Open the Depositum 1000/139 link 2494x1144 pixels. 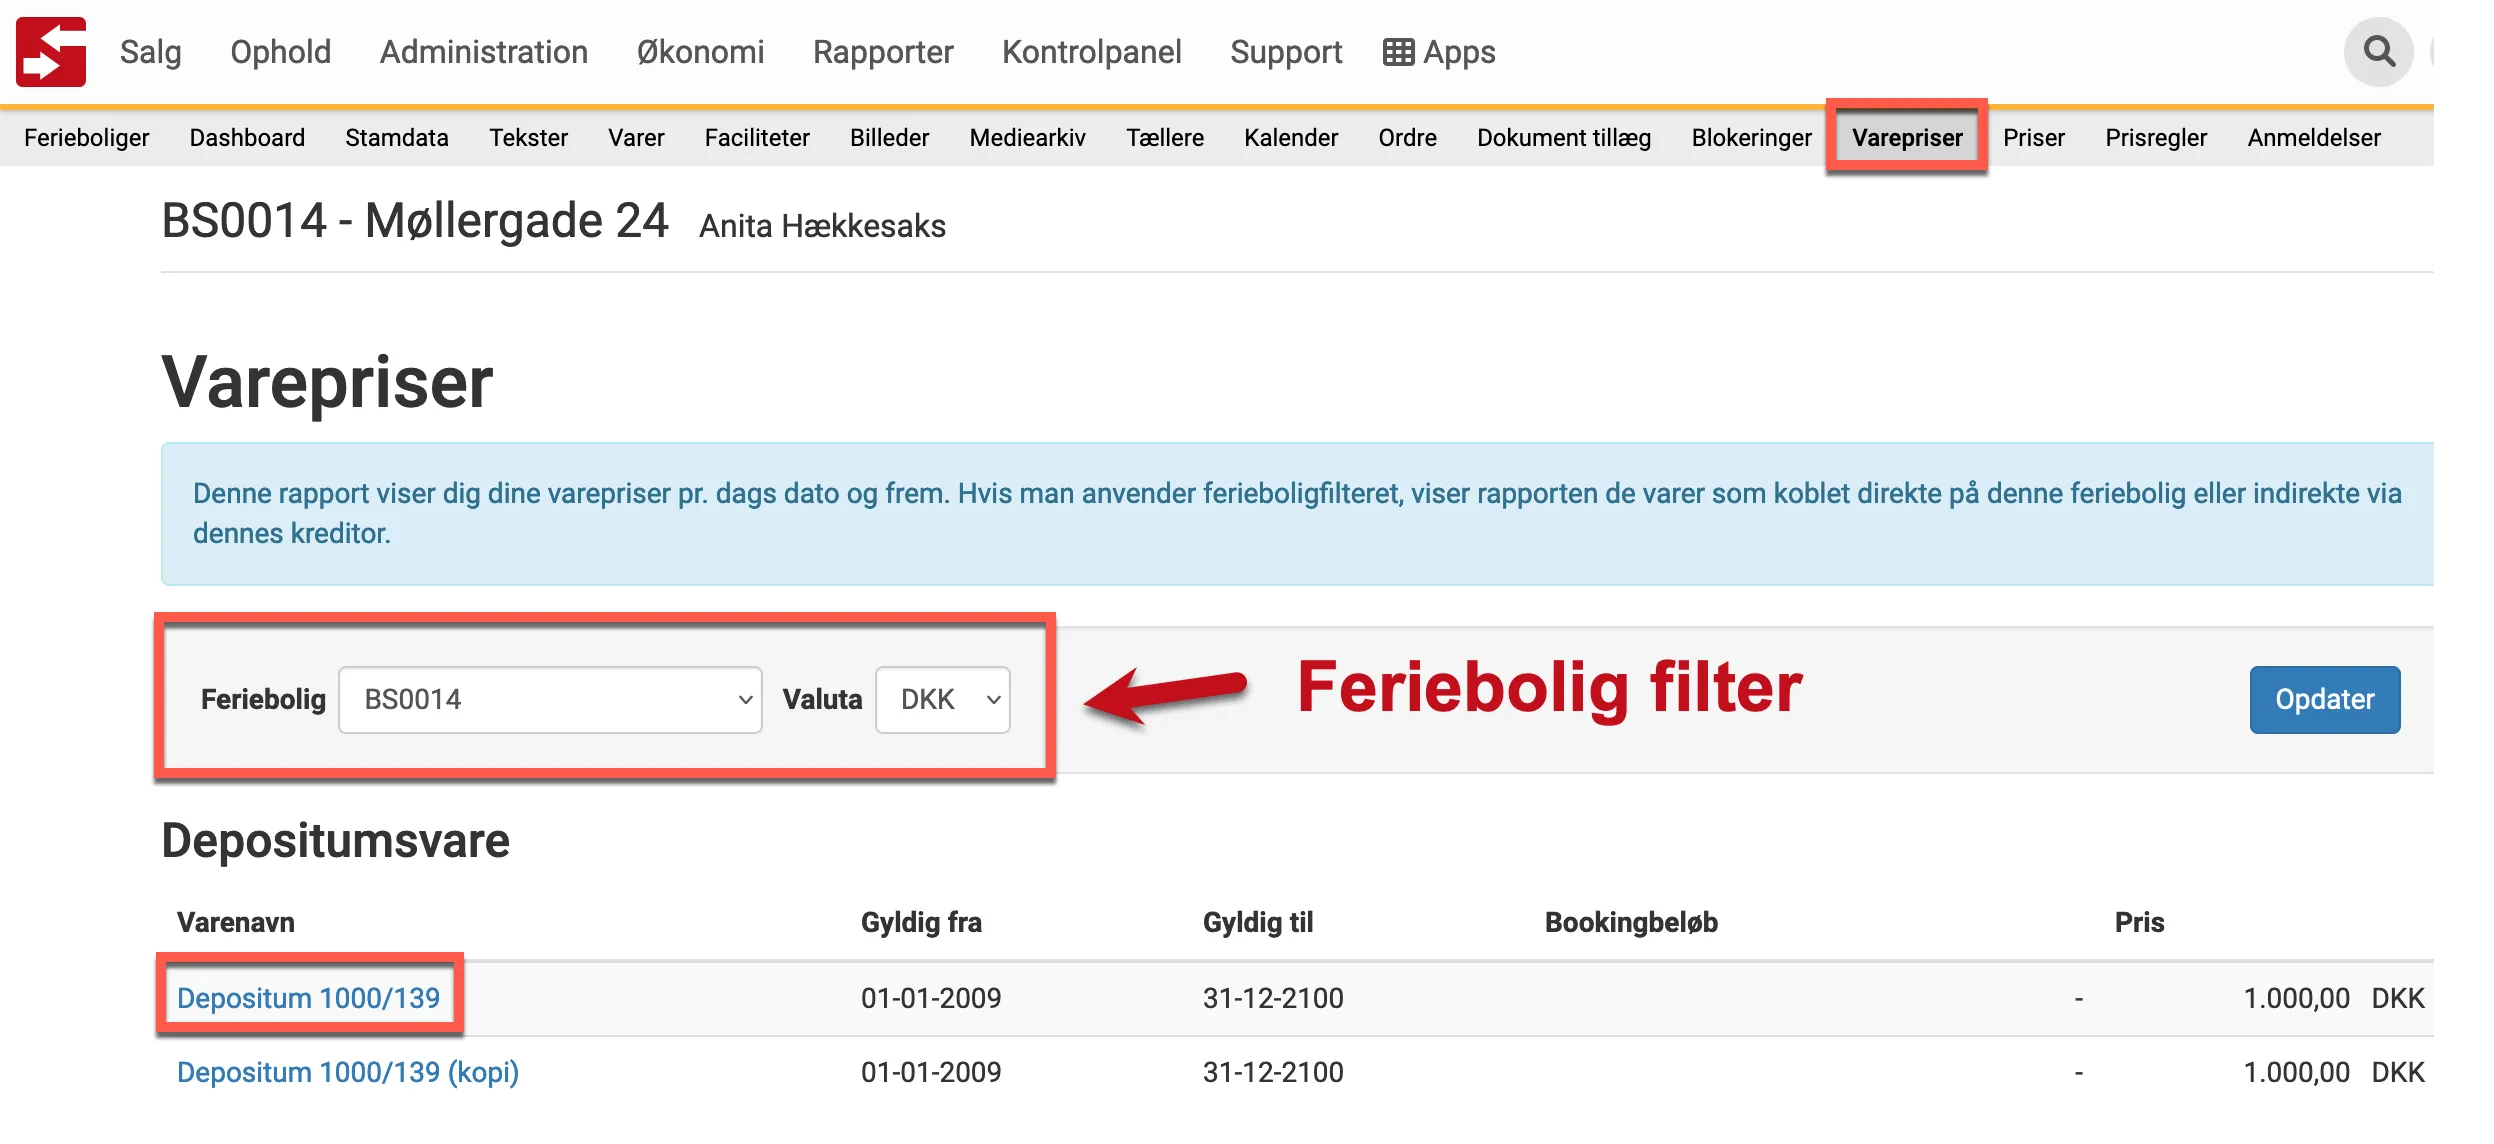(x=309, y=997)
